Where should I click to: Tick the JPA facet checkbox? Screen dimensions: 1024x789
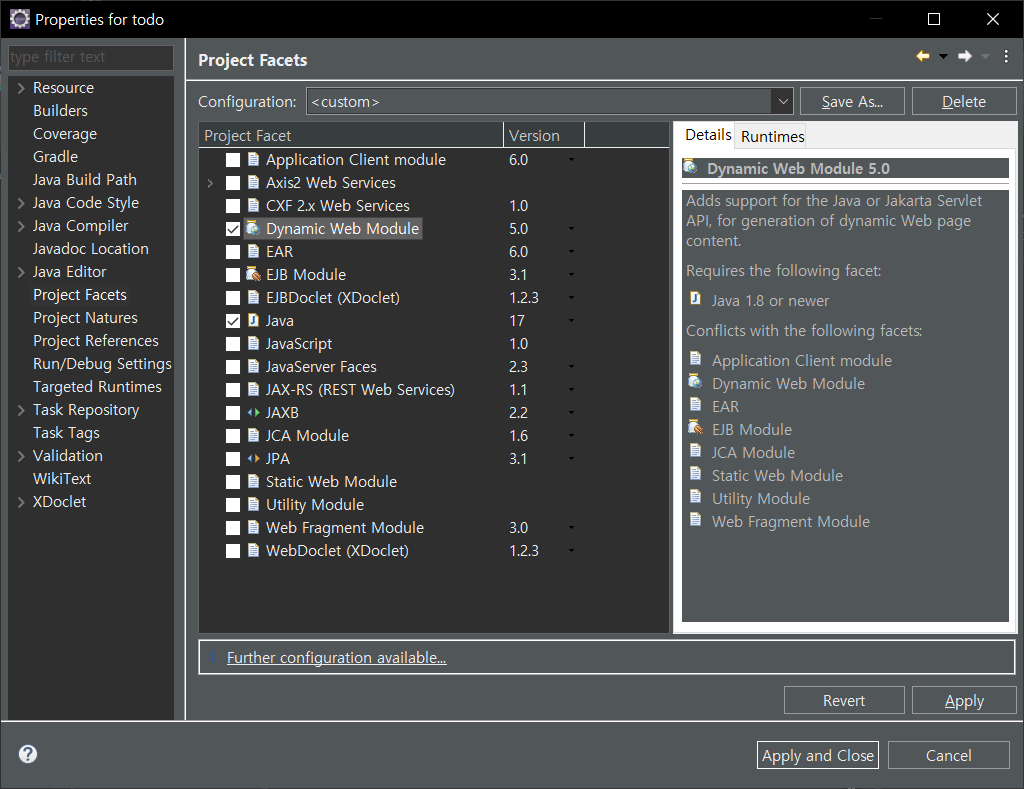click(x=233, y=459)
